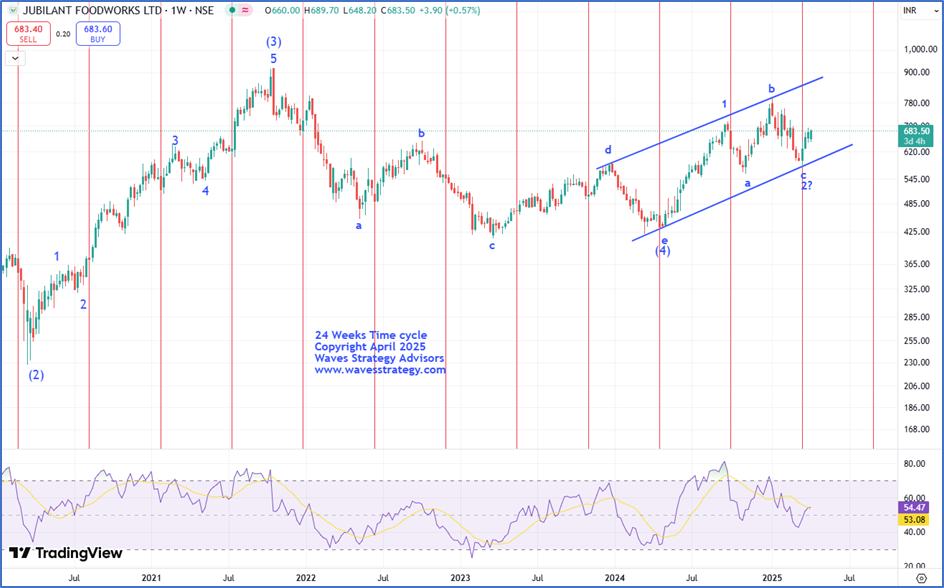944x588 pixels.
Task: Click the pink approximate data indicator icon
Action: [x=245, y=10]
